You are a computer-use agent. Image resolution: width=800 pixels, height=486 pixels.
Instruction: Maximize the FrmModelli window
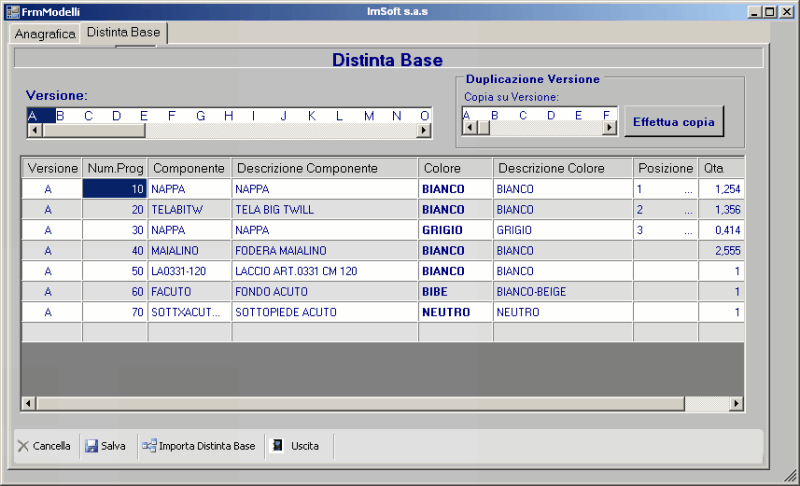(x=770, y=12)
